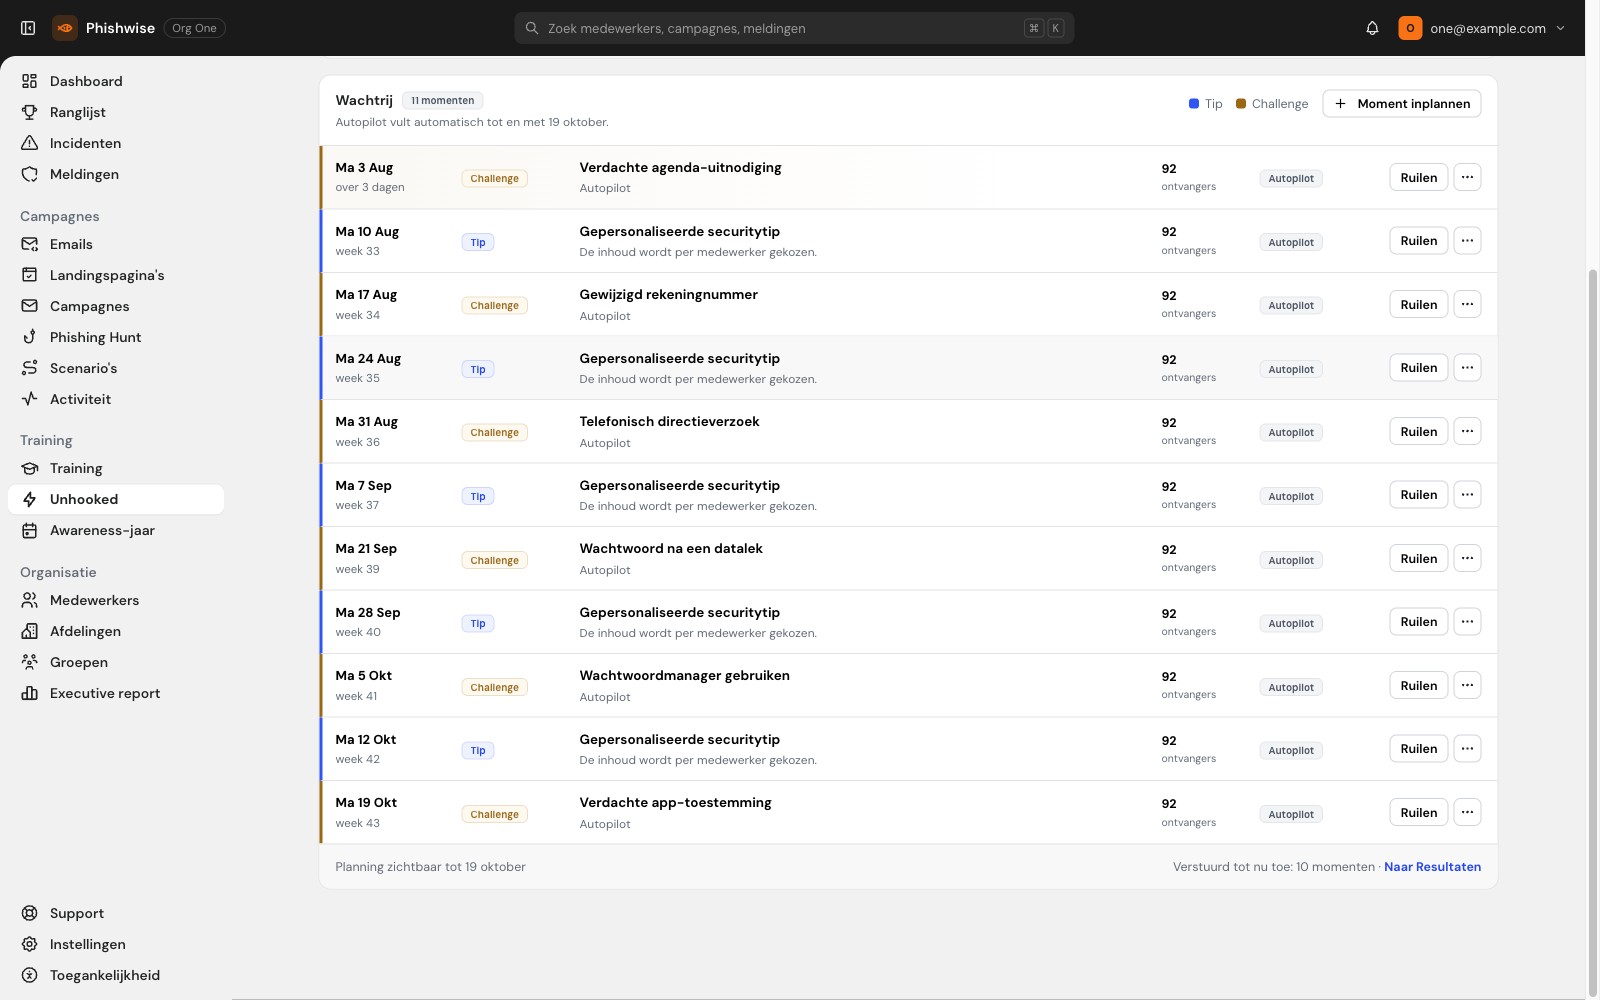
Task: Click the '11 momenten' count badge
Action: coord(443,100)
